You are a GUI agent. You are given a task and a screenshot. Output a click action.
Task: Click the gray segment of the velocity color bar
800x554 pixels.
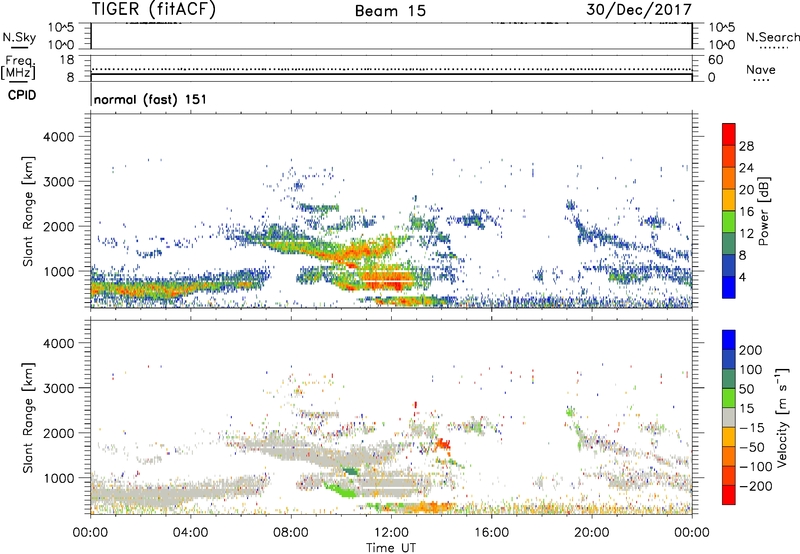click(729, 417)
